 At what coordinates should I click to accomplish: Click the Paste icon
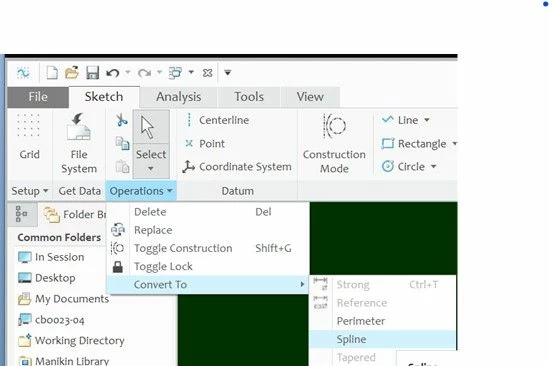122,166
